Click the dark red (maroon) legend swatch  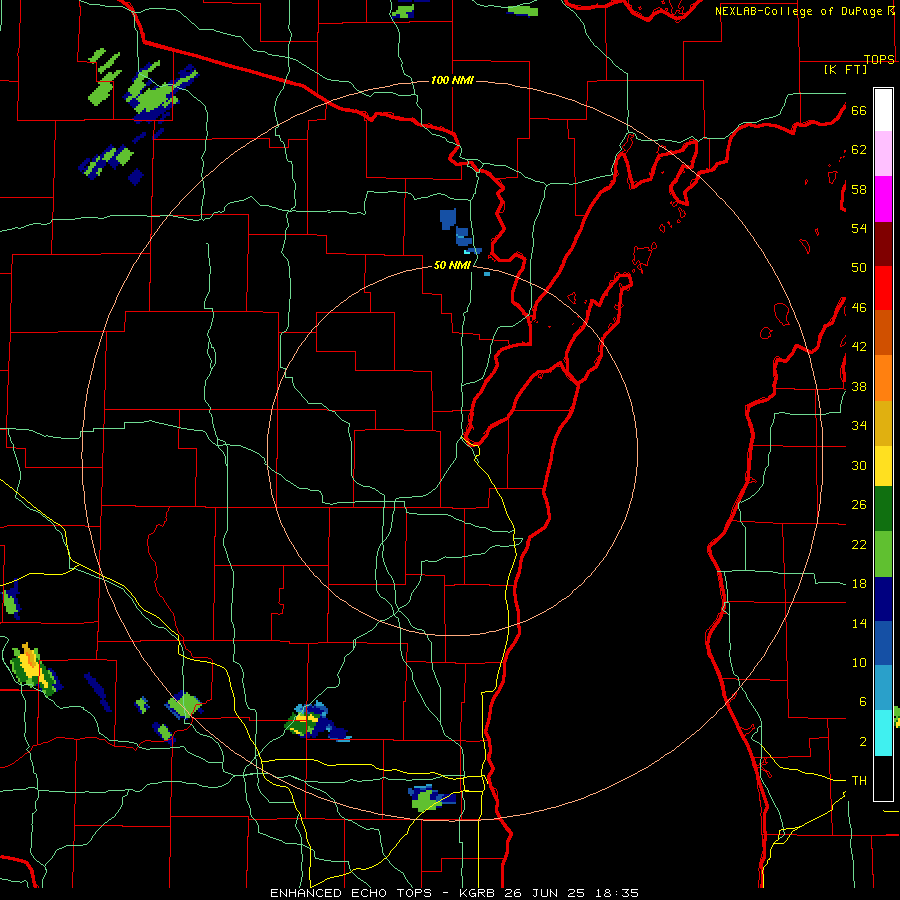point(883,244)
